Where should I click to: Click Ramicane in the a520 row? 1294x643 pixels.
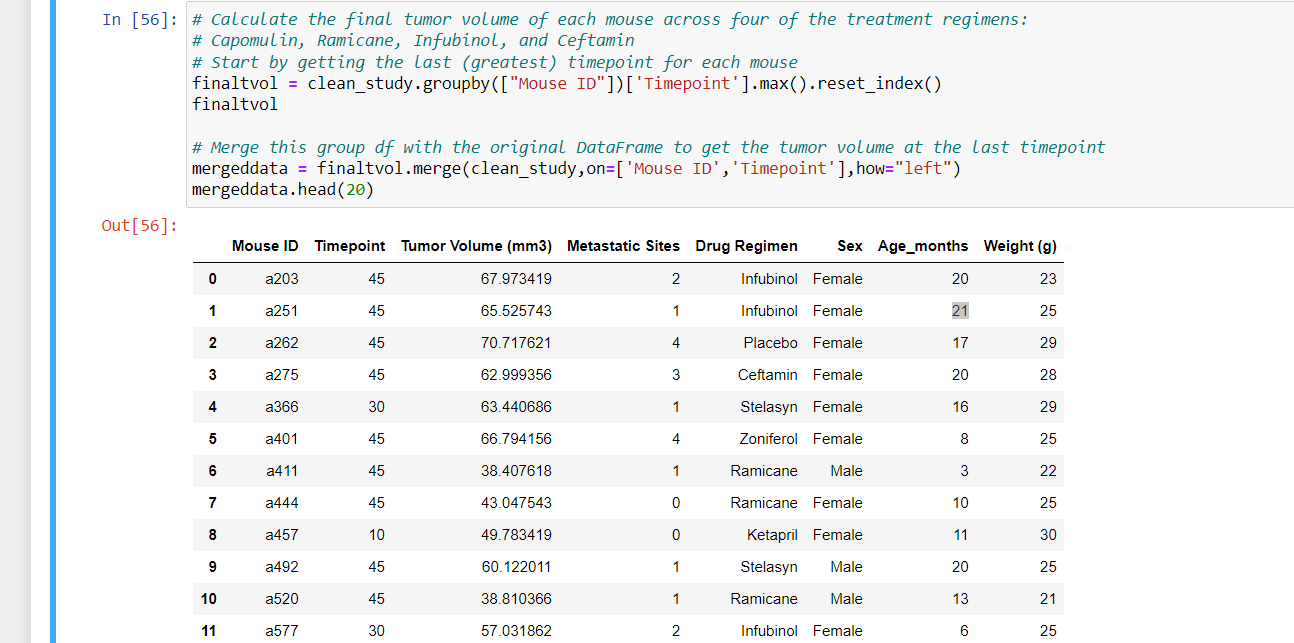click(x=764, y=599)
